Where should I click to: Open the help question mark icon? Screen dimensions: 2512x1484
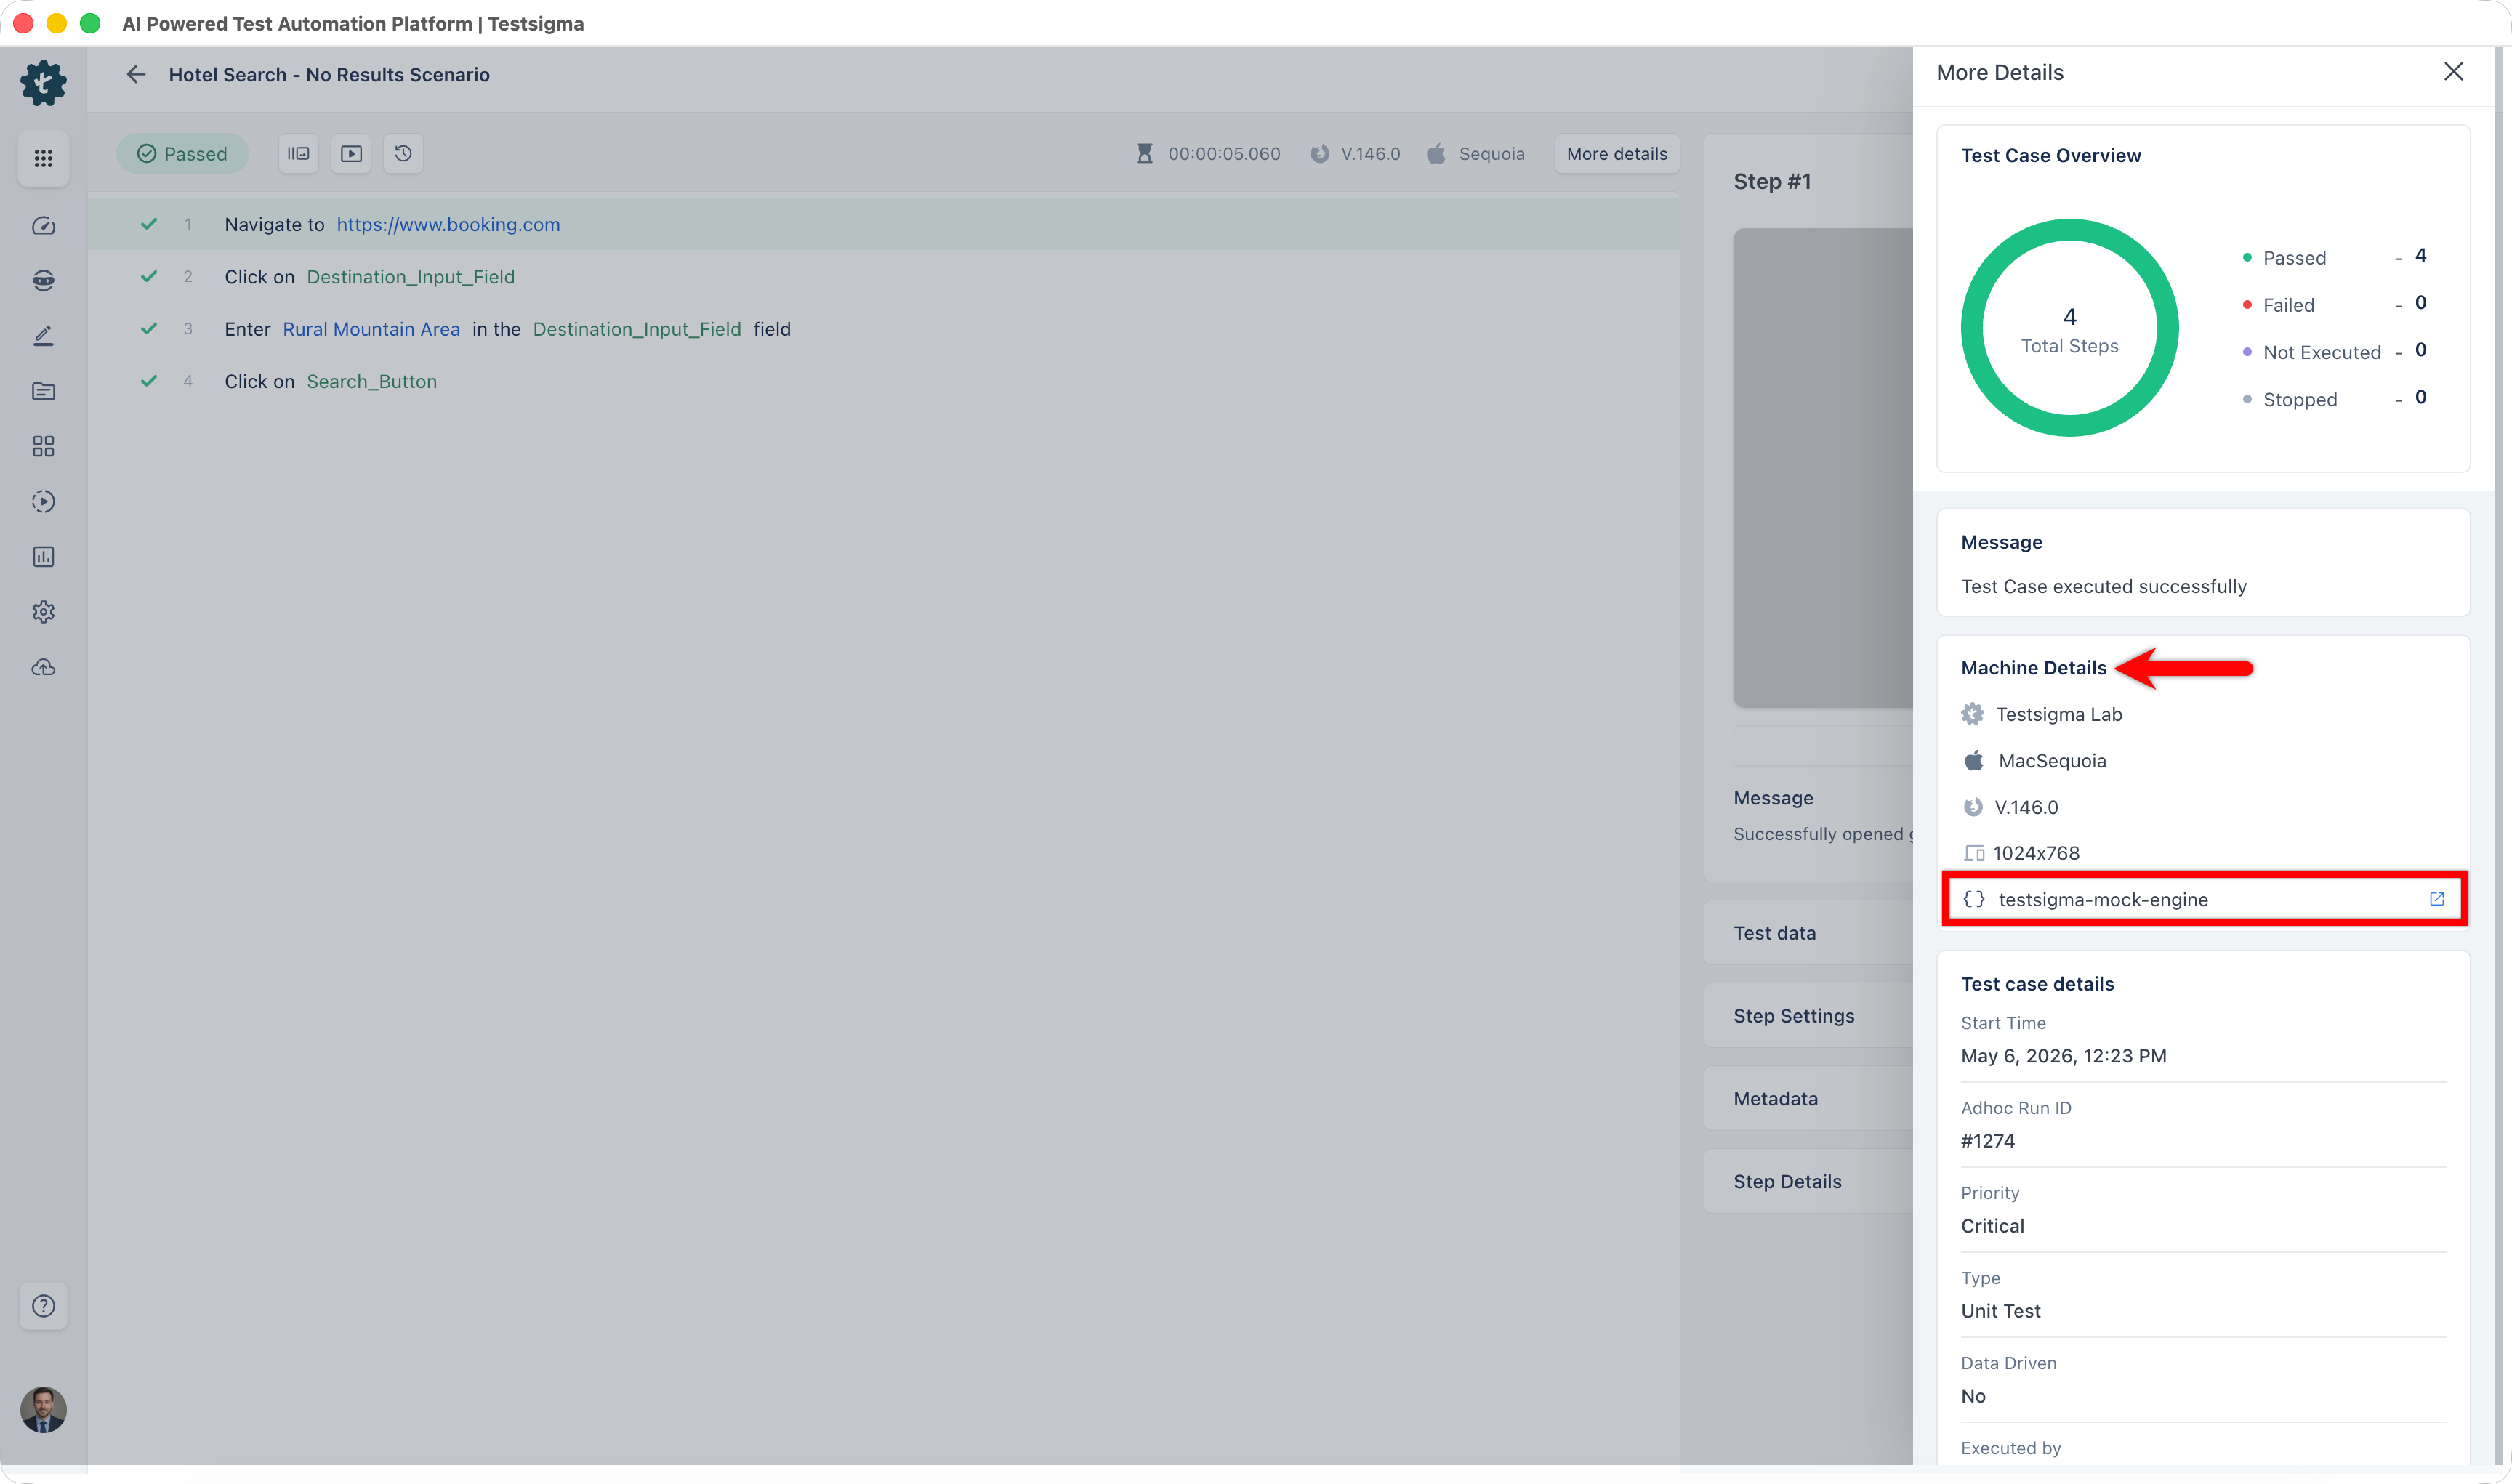(x=43, y=1306)
